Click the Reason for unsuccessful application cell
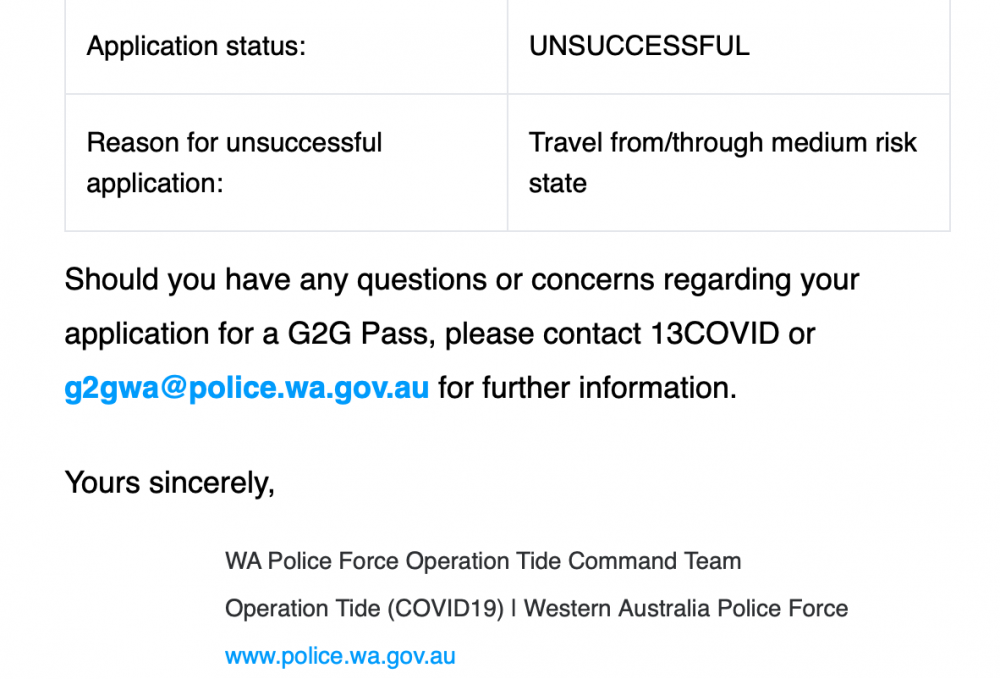 point(286,163)
